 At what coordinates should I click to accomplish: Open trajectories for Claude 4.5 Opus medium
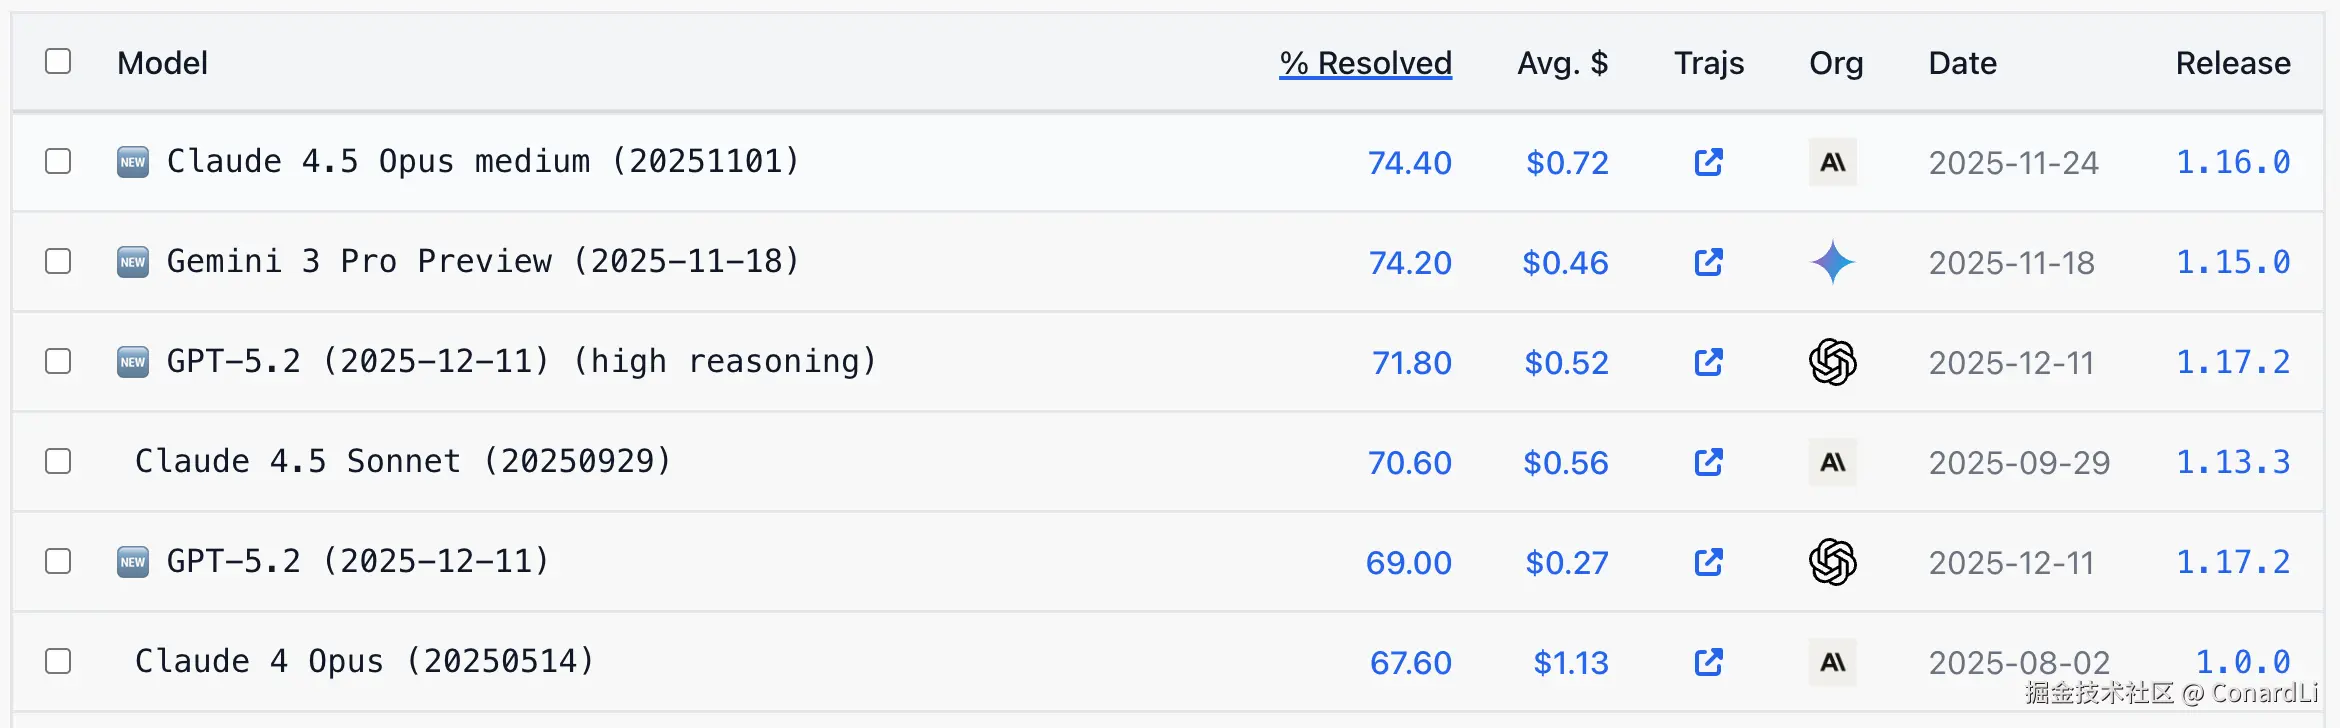click(x=1709, y=162)
